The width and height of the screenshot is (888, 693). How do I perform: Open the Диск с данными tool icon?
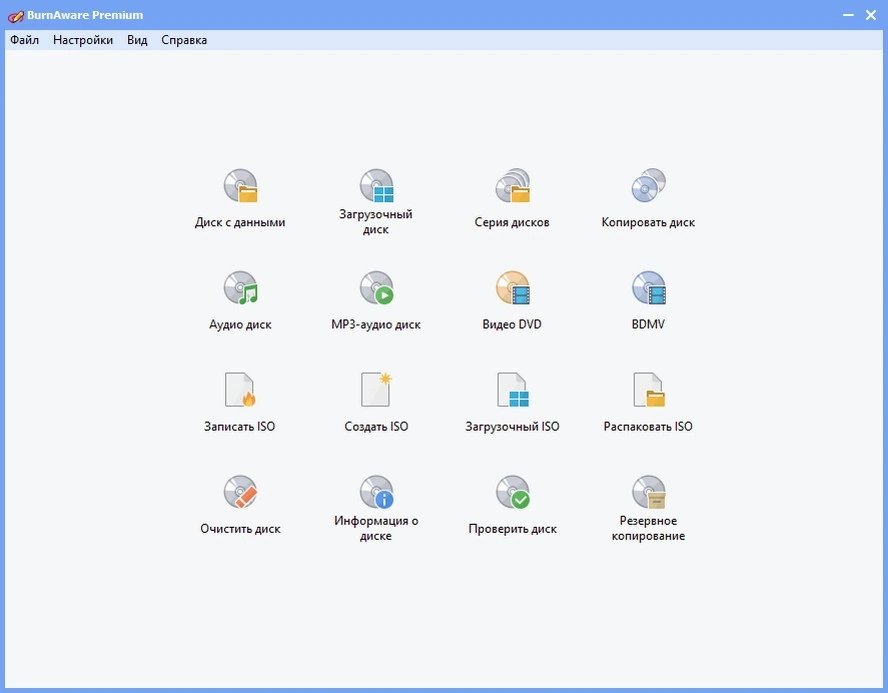240,186
